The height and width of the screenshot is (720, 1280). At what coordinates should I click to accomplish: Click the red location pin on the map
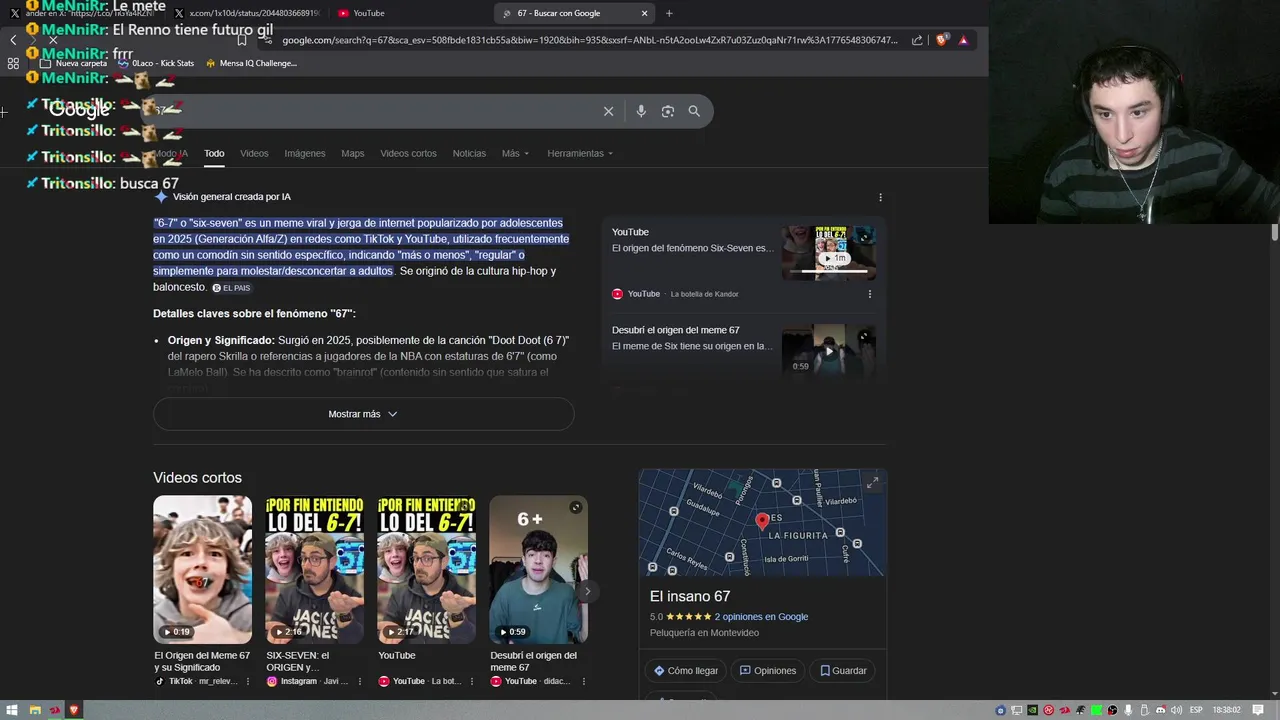[x=762, y=520]
